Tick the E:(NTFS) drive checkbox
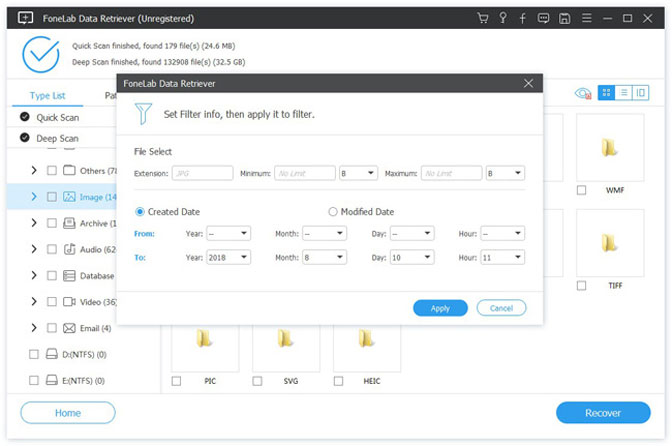Image resolution: width=672 pixels, height=446 pixels. click(x=33, y=380)
